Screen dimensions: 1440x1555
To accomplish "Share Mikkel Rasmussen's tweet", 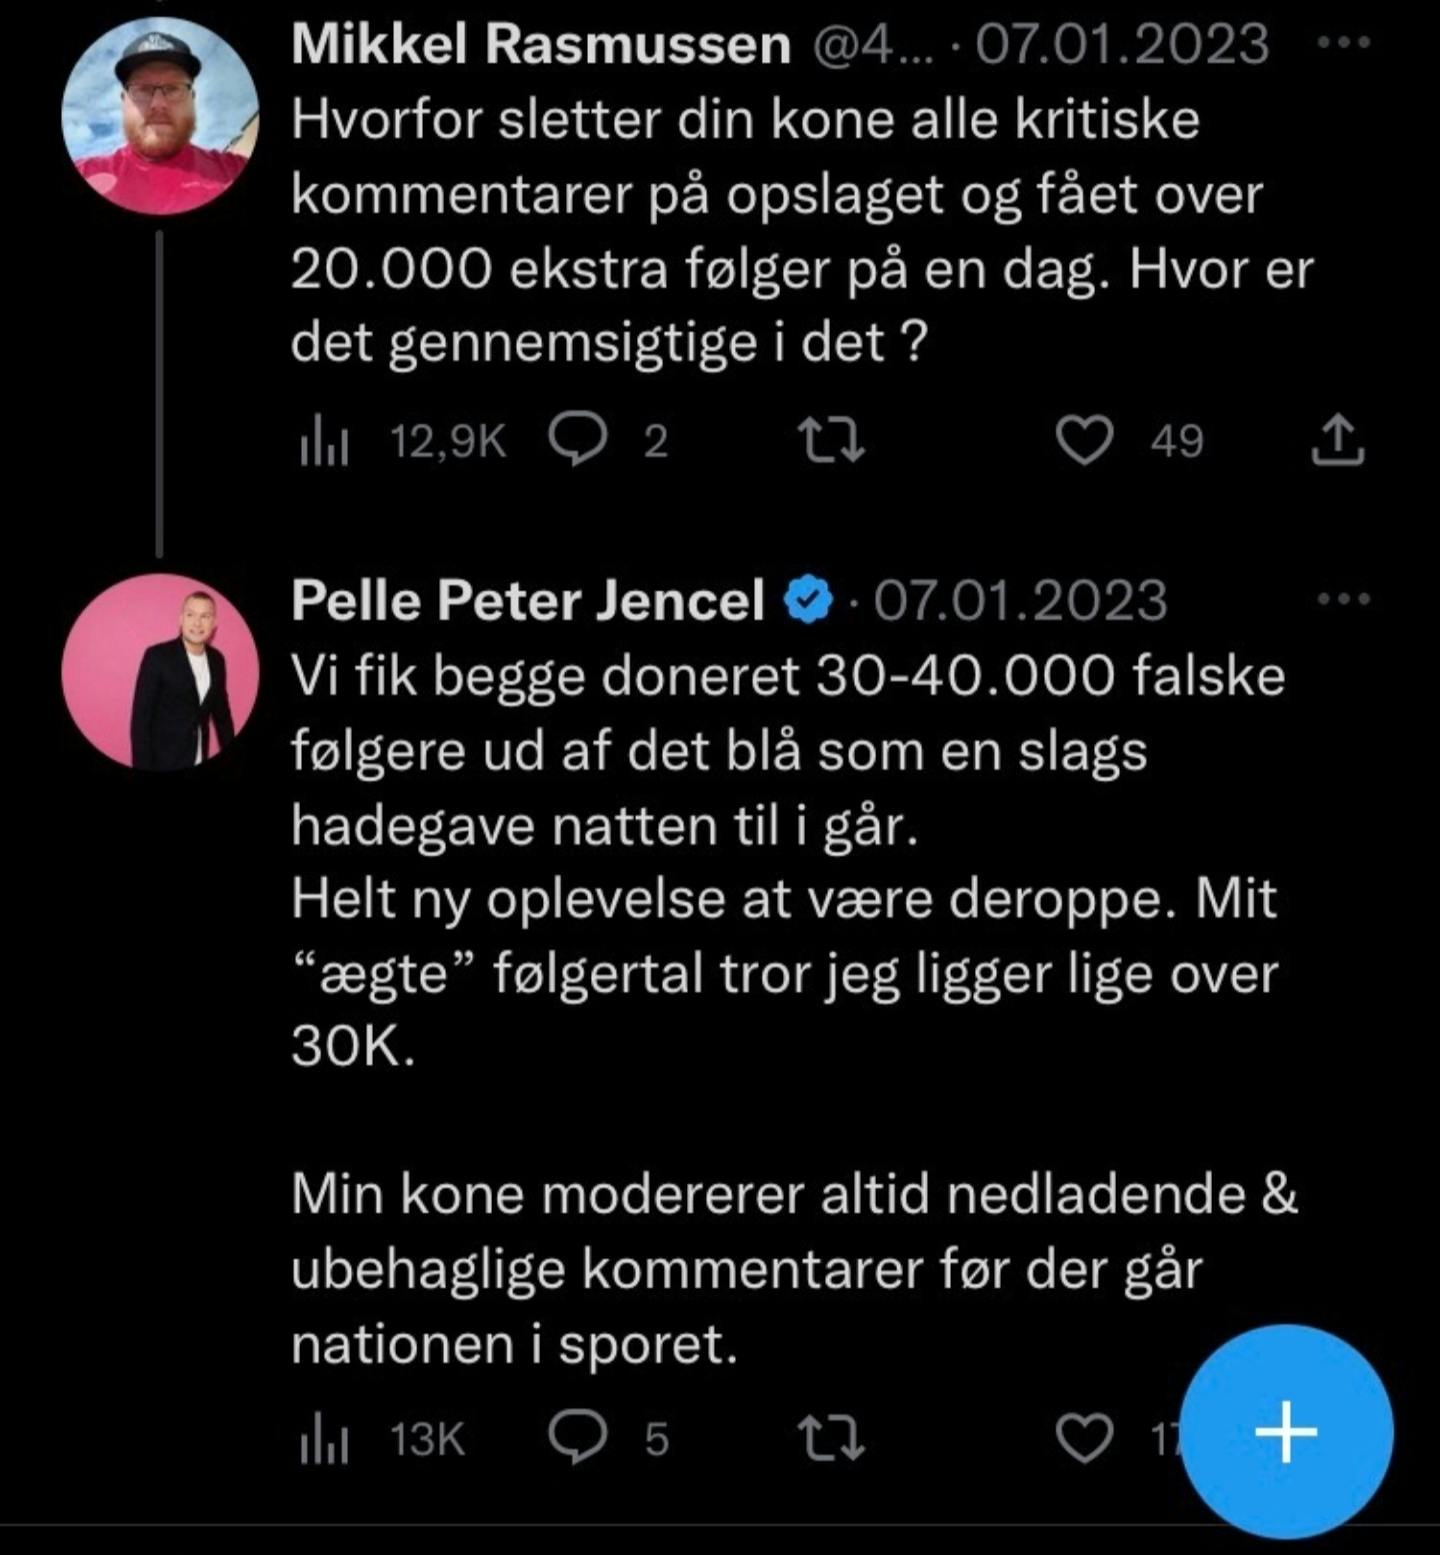I will click(1337, 441).
